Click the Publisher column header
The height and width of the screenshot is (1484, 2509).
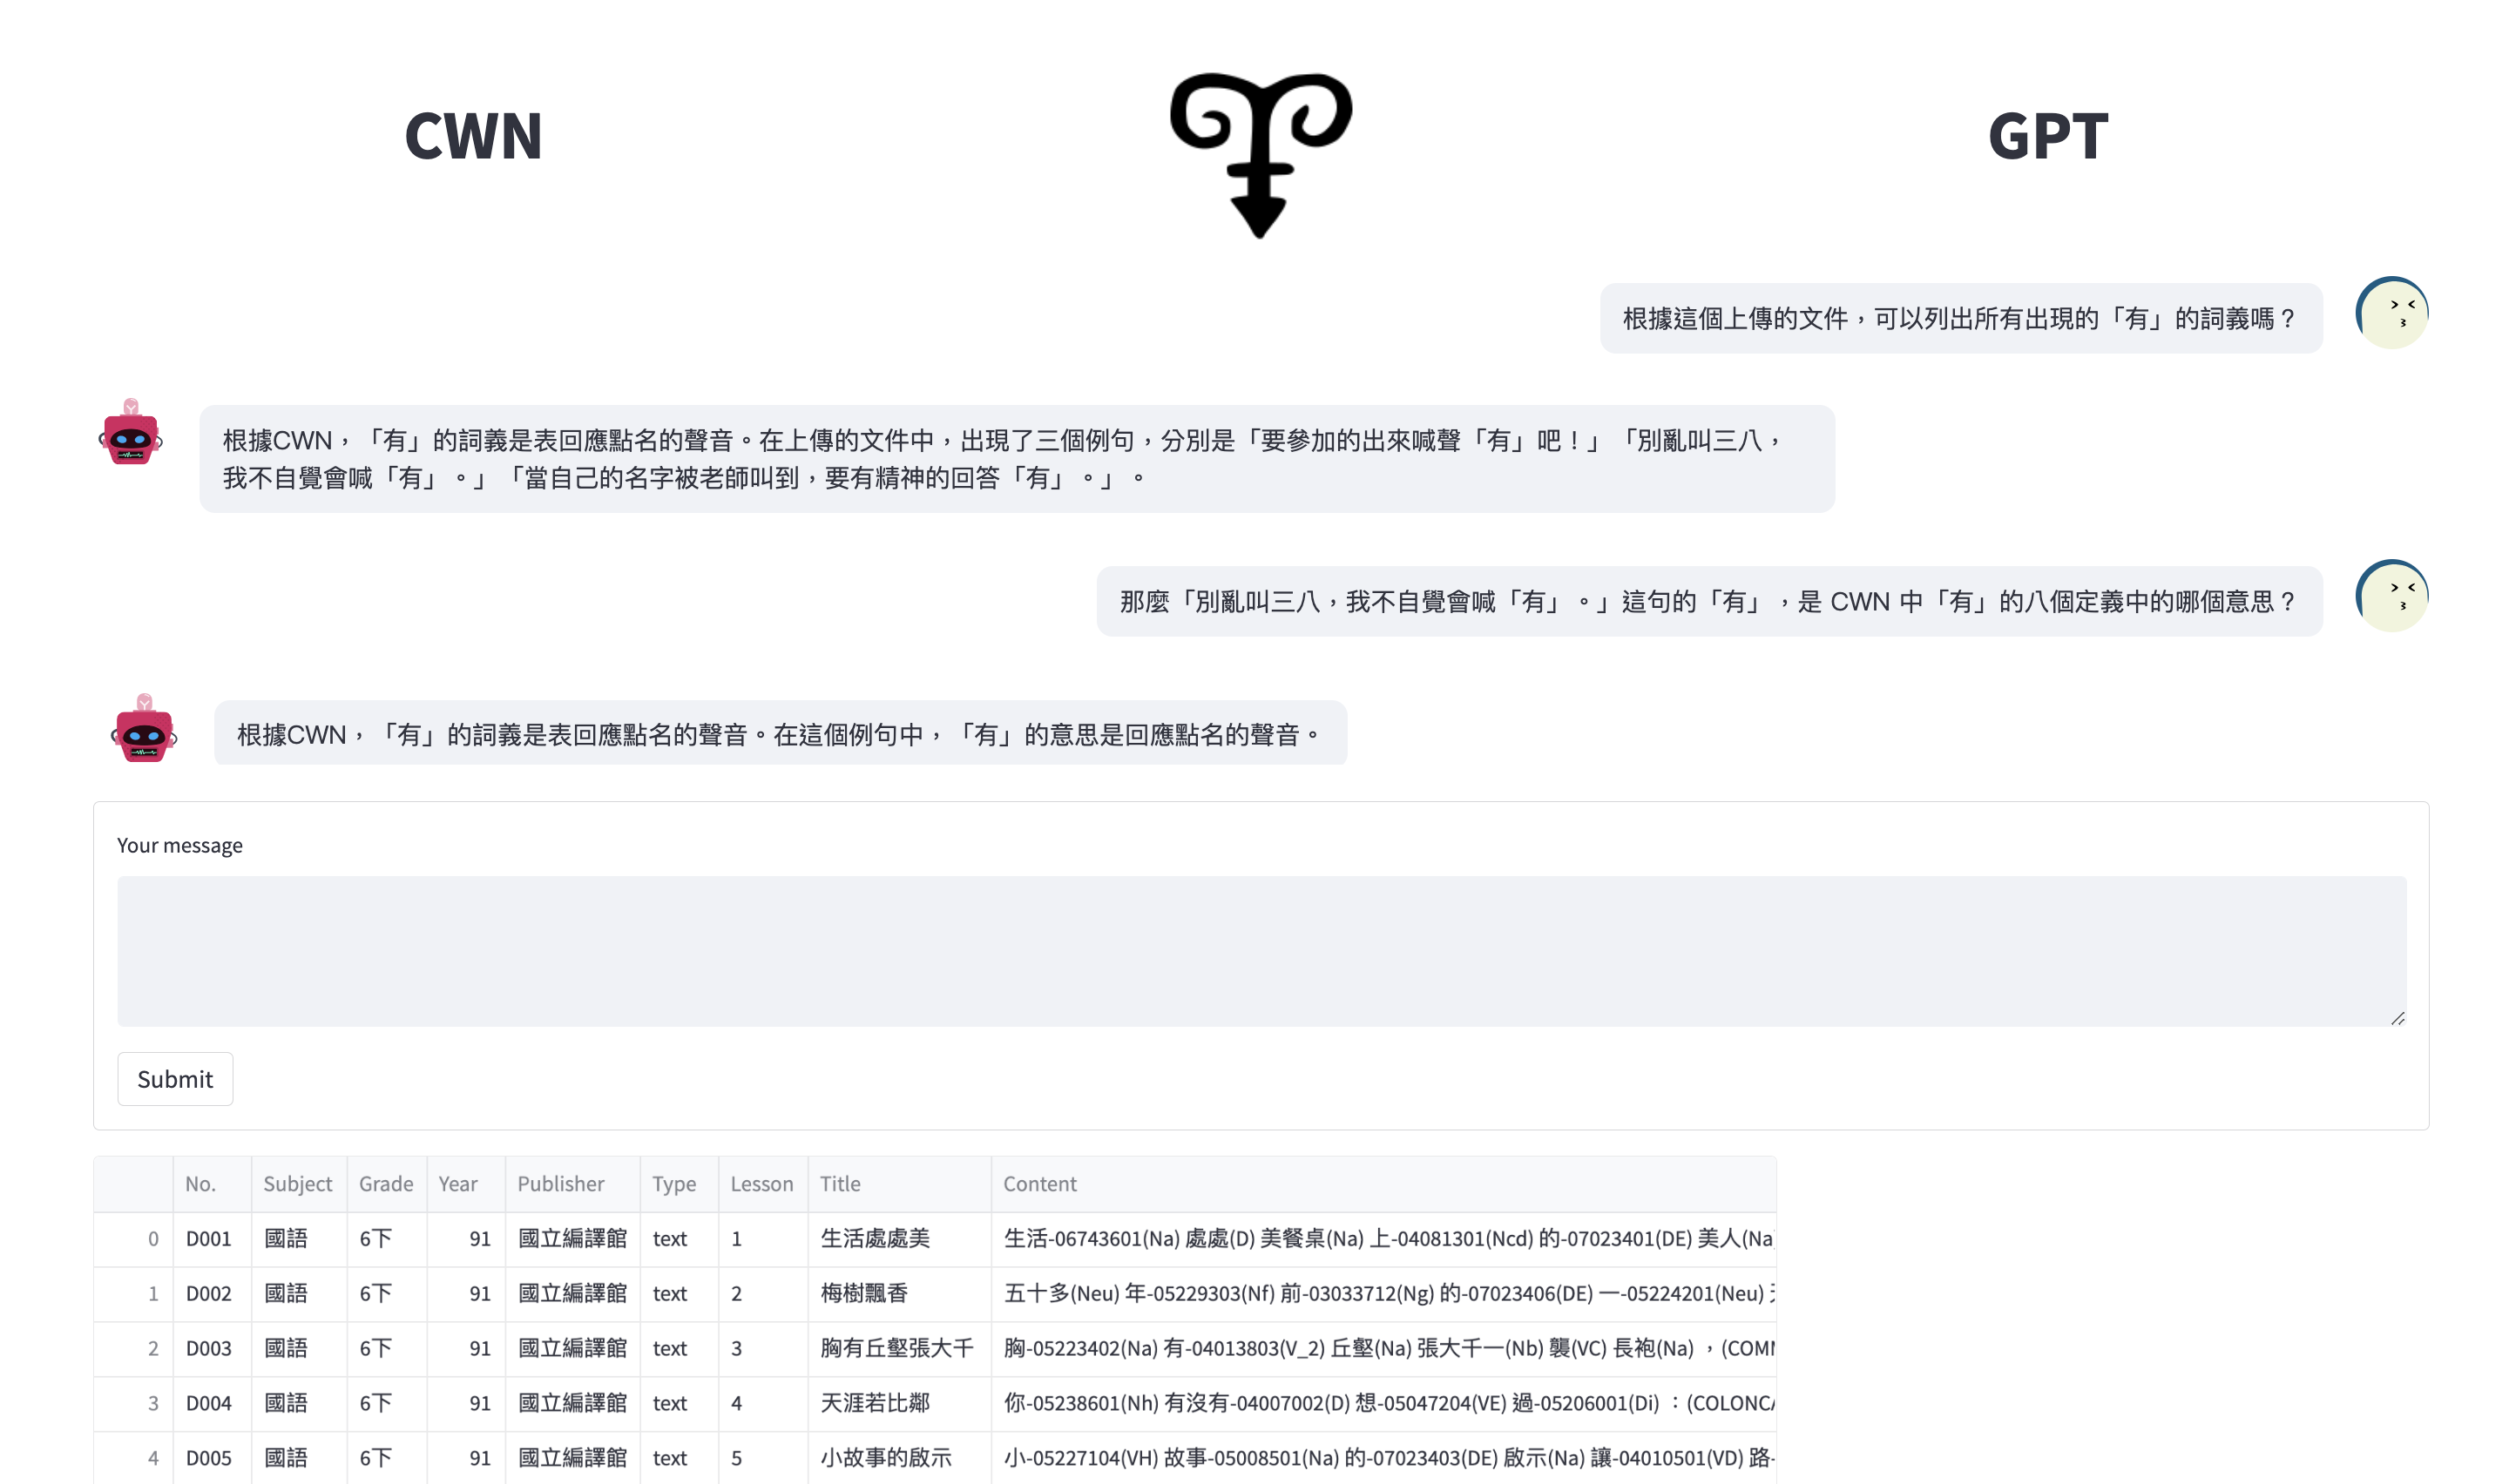pos(560,1184)
